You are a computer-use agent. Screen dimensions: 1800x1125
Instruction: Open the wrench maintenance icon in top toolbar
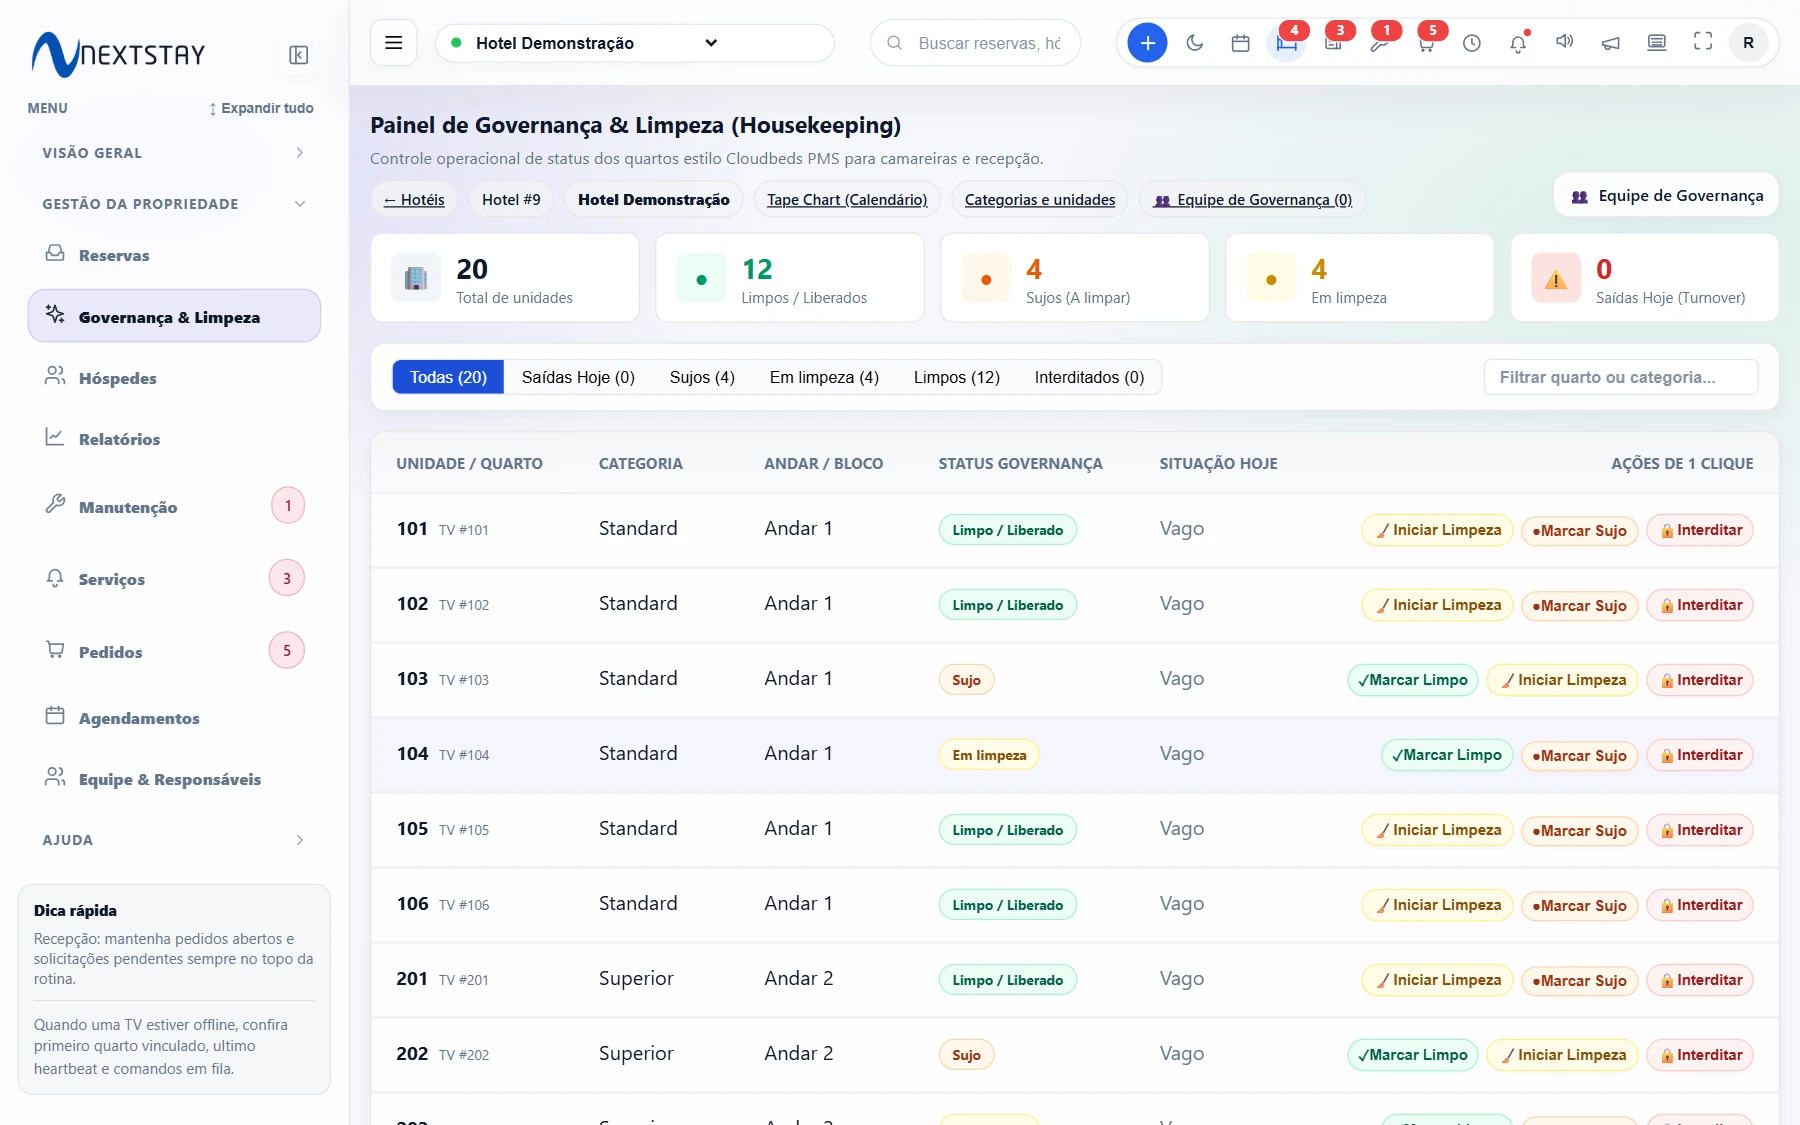[1379, 43]
